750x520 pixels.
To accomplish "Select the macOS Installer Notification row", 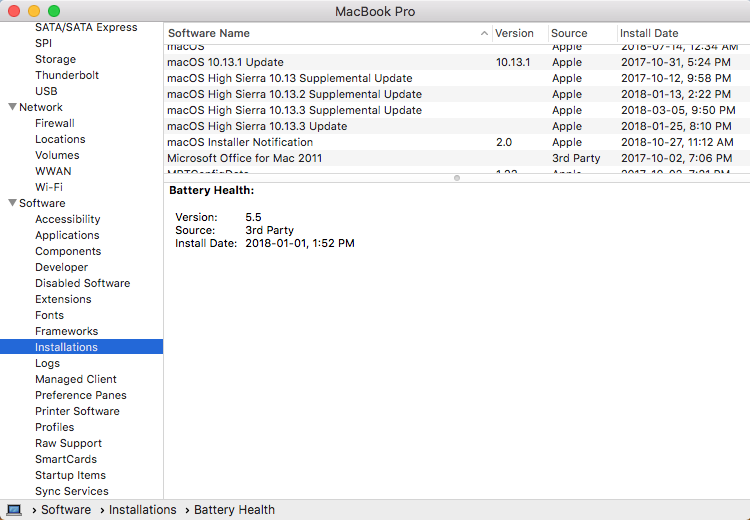I will (457, 142).
